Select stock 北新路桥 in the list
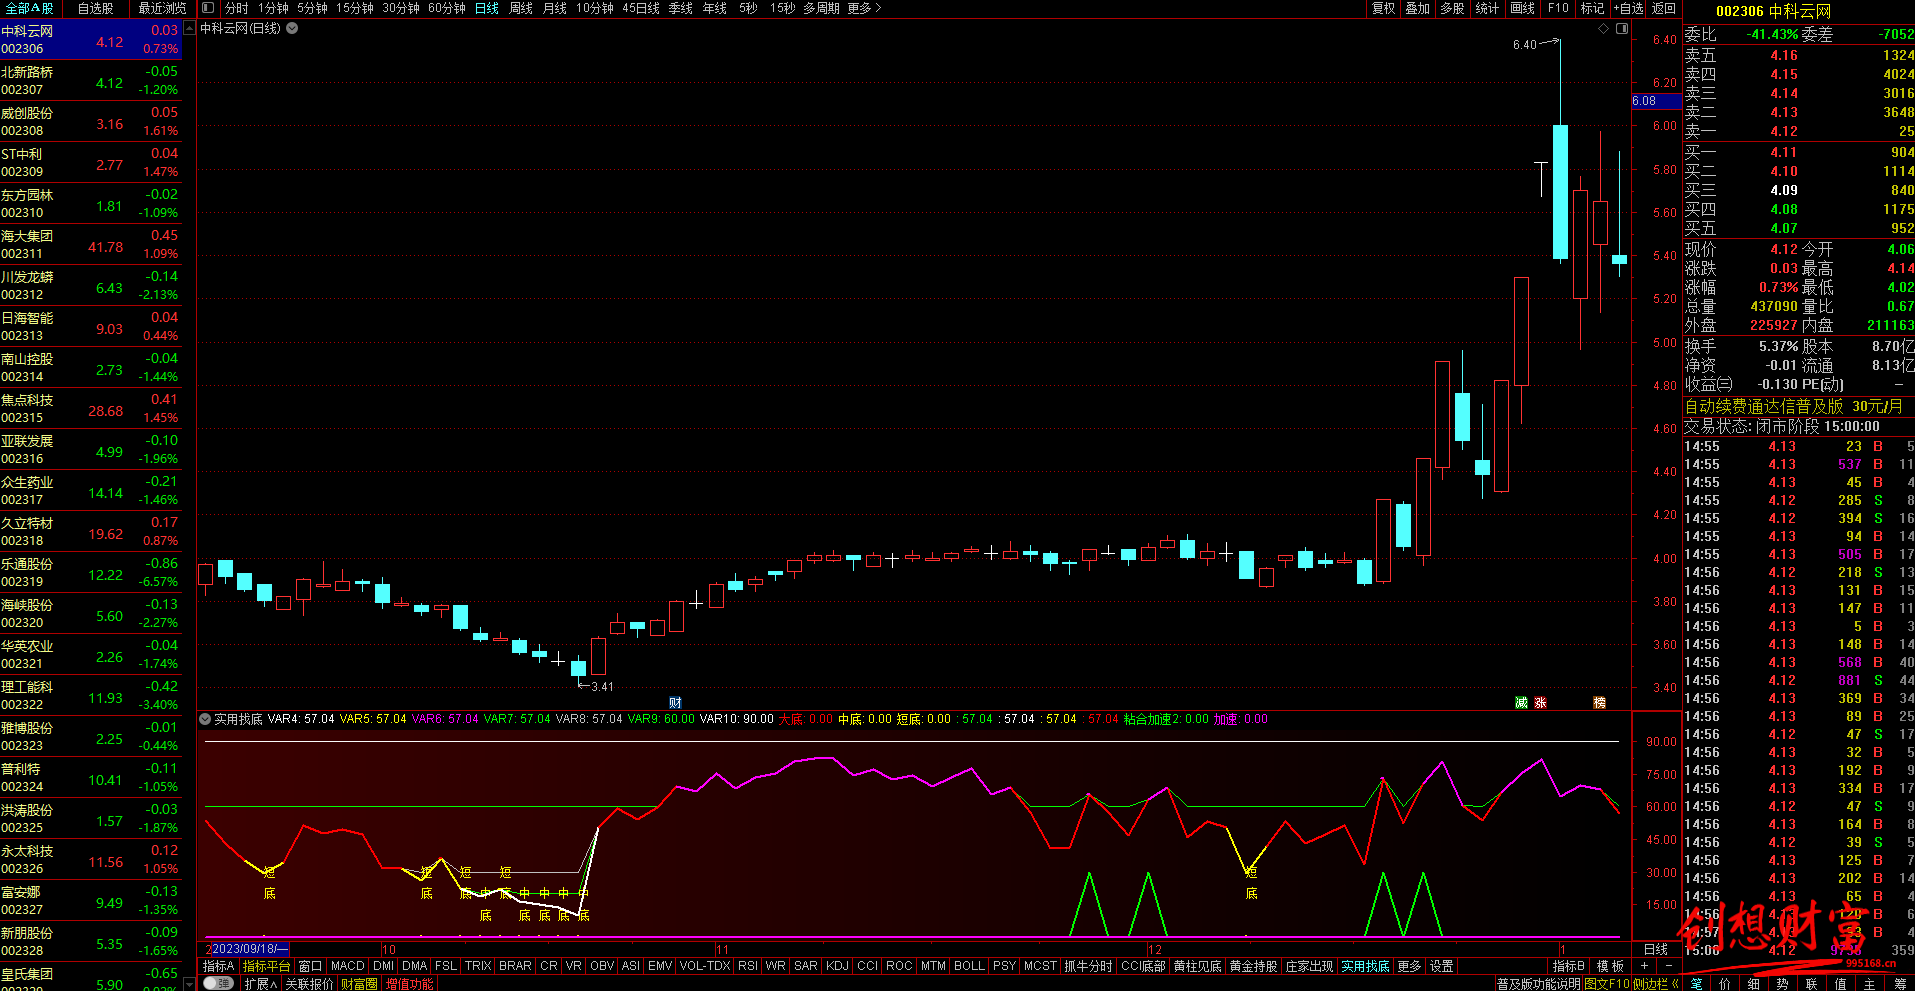 [91, 81]
